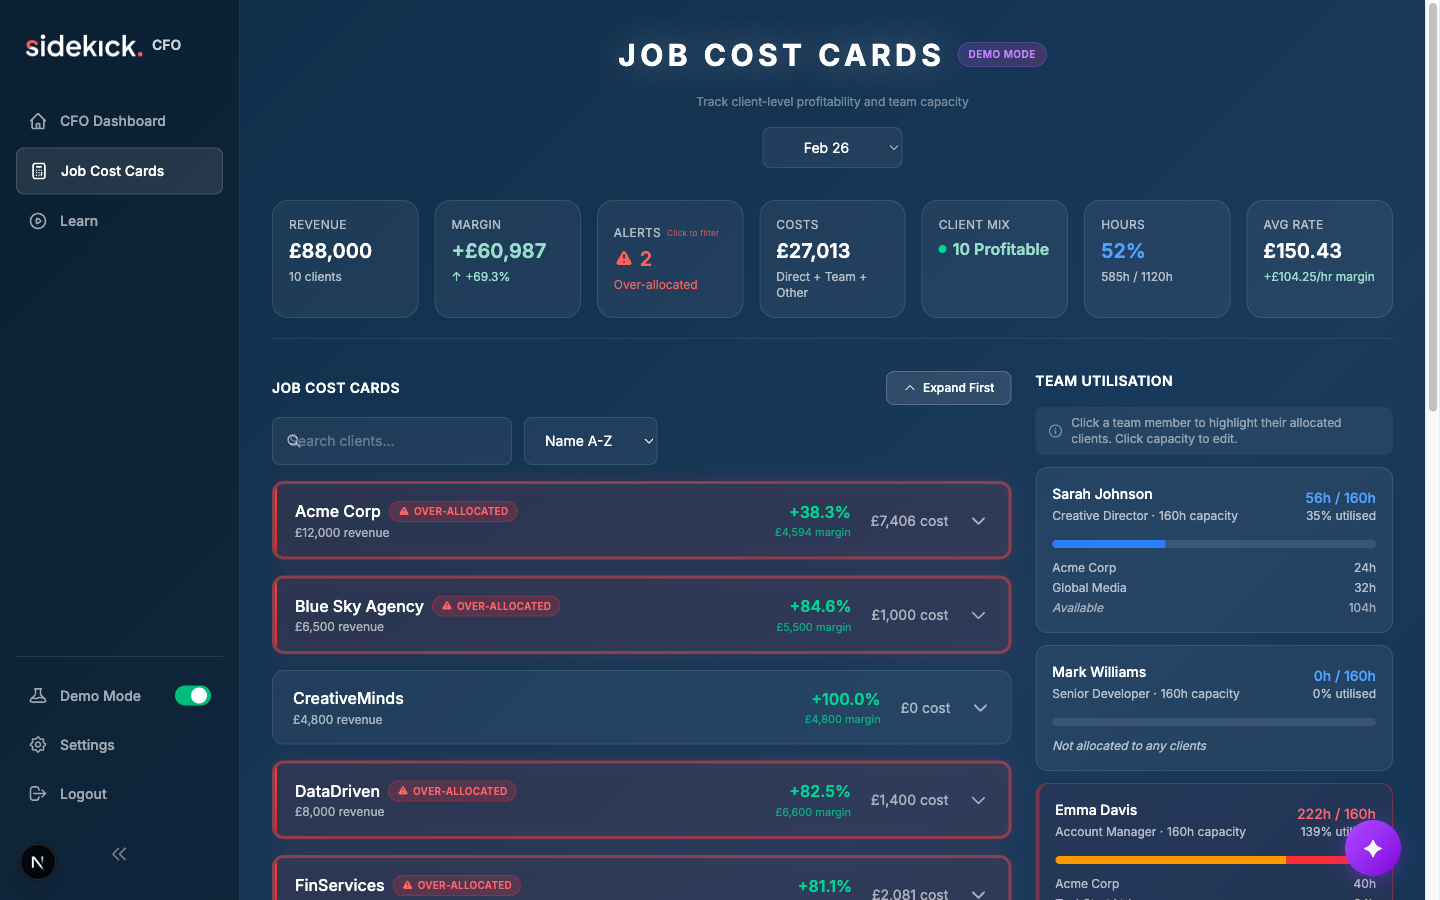
Task: Open the Learn section play icon
Action: pos(37,220)
